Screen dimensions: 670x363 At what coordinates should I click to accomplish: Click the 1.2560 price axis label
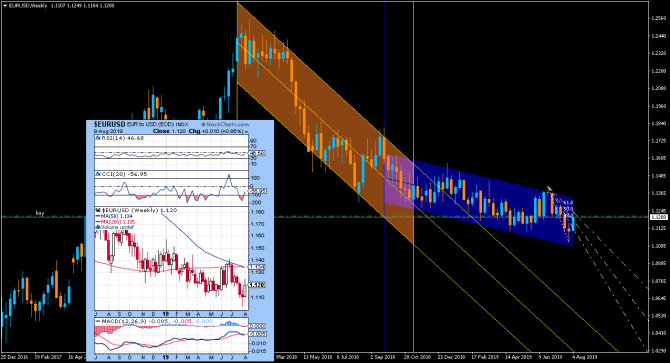pos(658,18)
